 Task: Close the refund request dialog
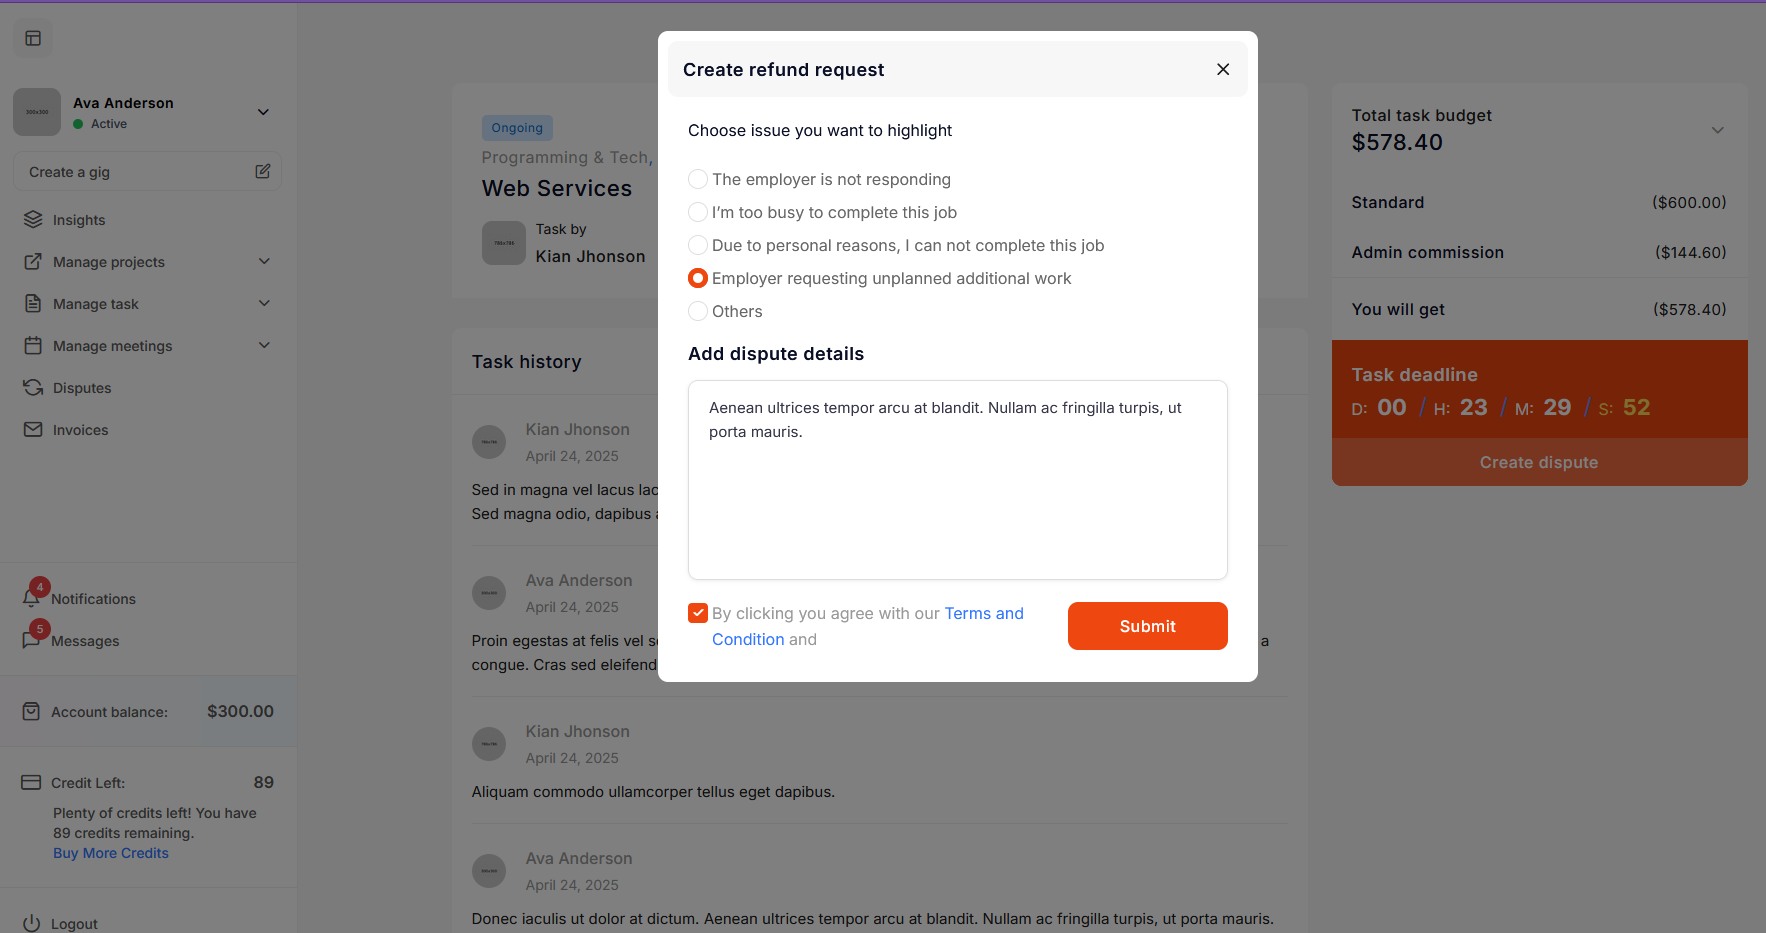(x=1222, y=69)
